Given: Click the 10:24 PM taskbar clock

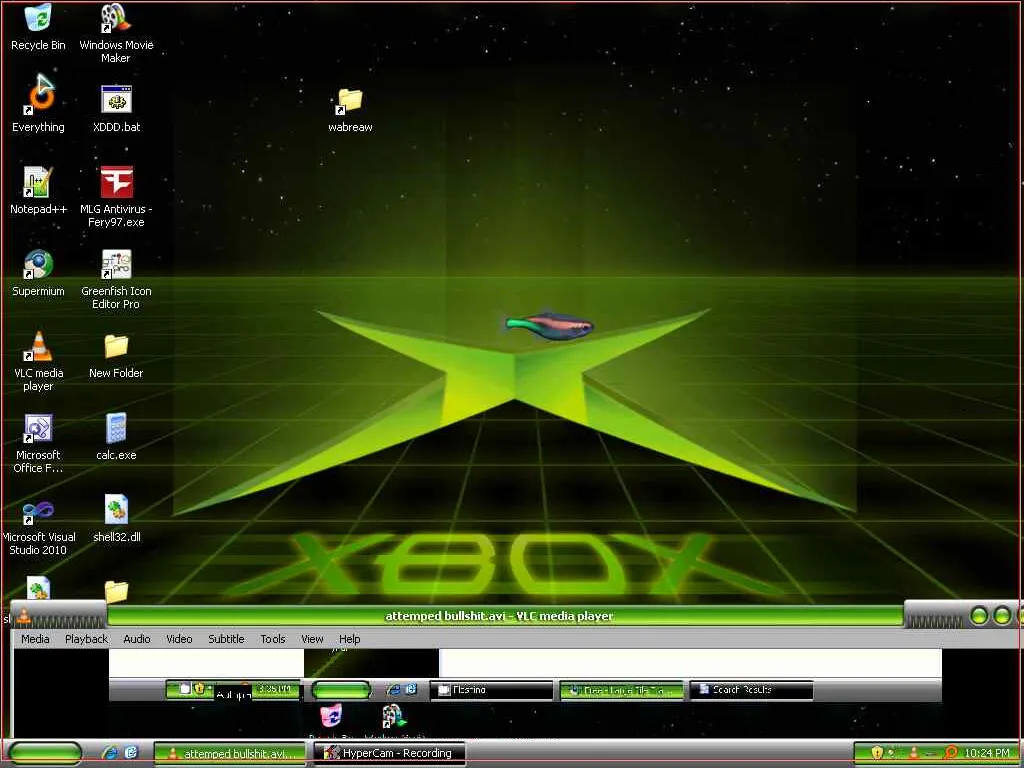Looking at the screenshot, I should coord(987,753).
